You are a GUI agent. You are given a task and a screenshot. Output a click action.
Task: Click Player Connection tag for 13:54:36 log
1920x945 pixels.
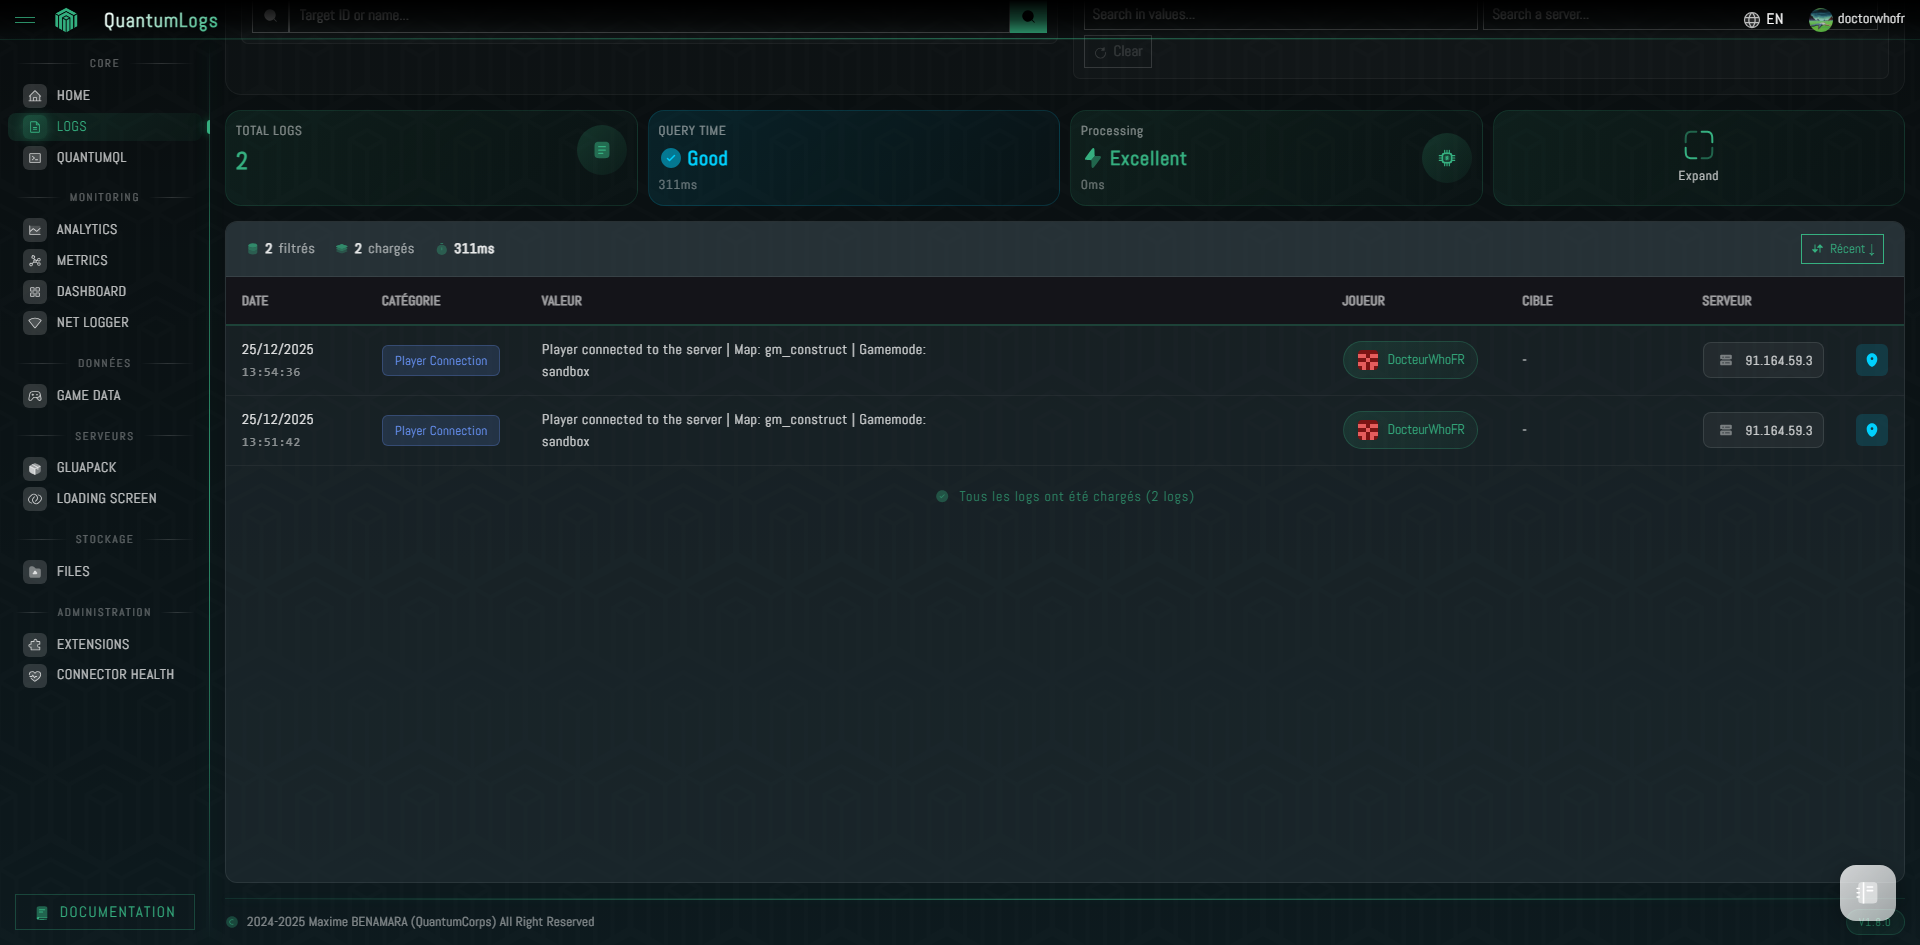pos(441,361)
